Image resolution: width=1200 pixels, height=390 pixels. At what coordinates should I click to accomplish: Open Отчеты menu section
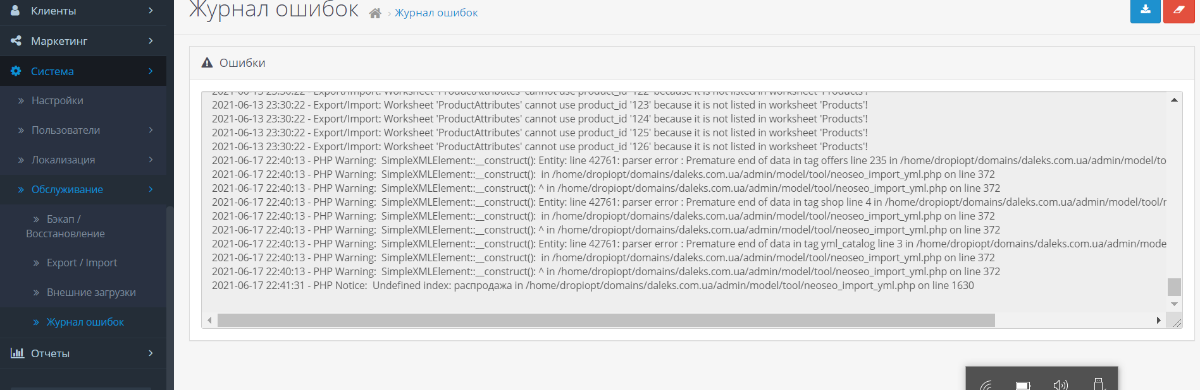50,353
